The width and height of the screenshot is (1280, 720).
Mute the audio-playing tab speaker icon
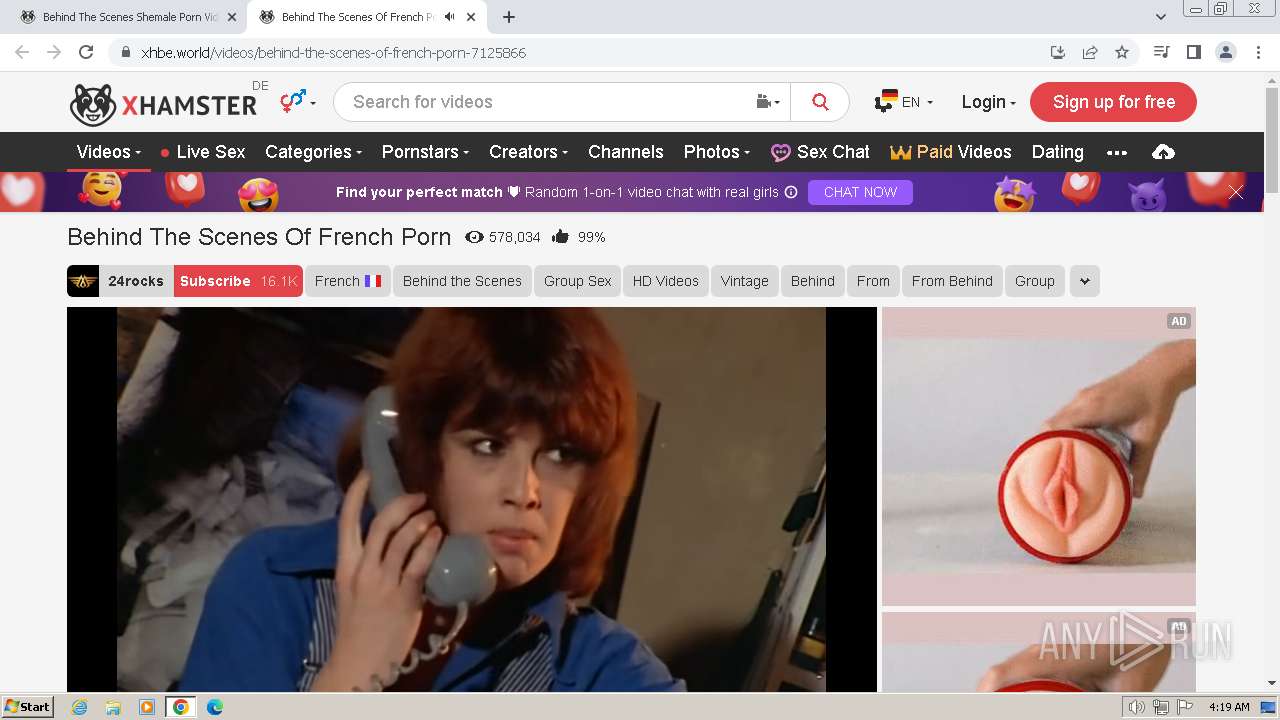[450, 17]
